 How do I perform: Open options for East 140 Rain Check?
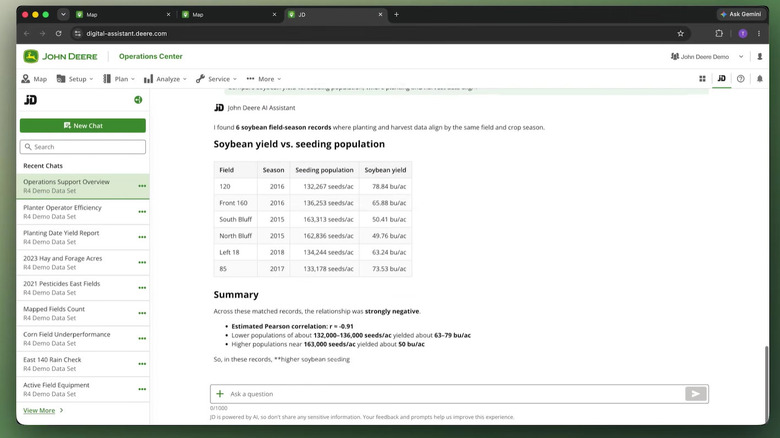tap(142, 364)
